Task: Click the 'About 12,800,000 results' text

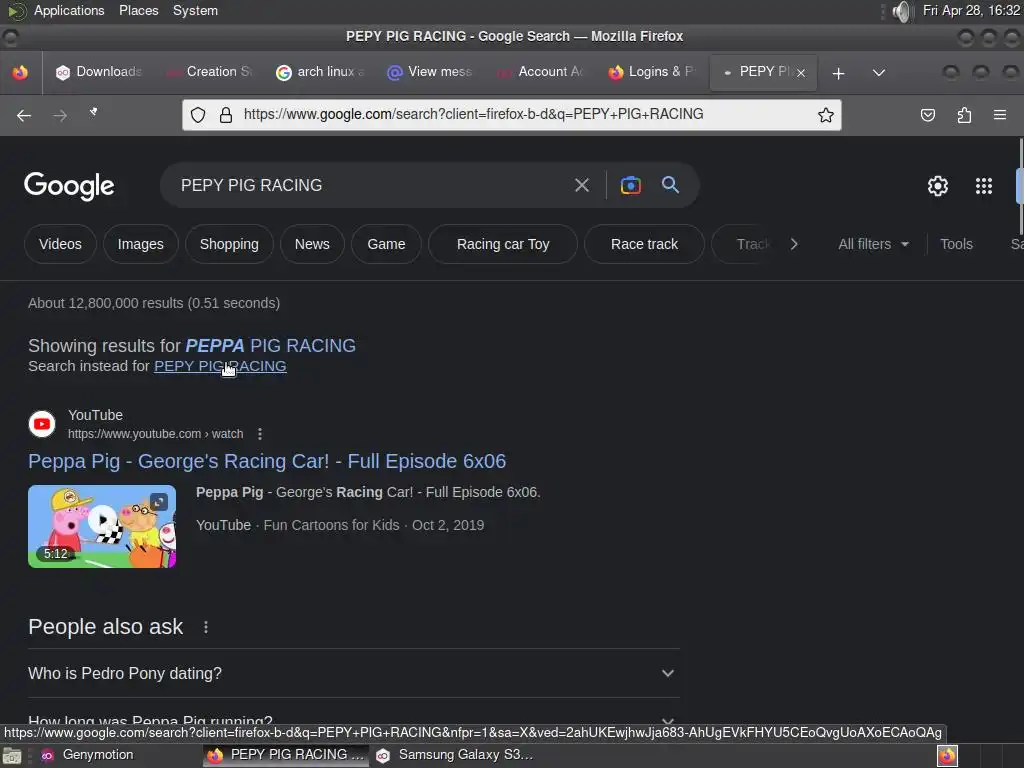Action: pos(154,303)
